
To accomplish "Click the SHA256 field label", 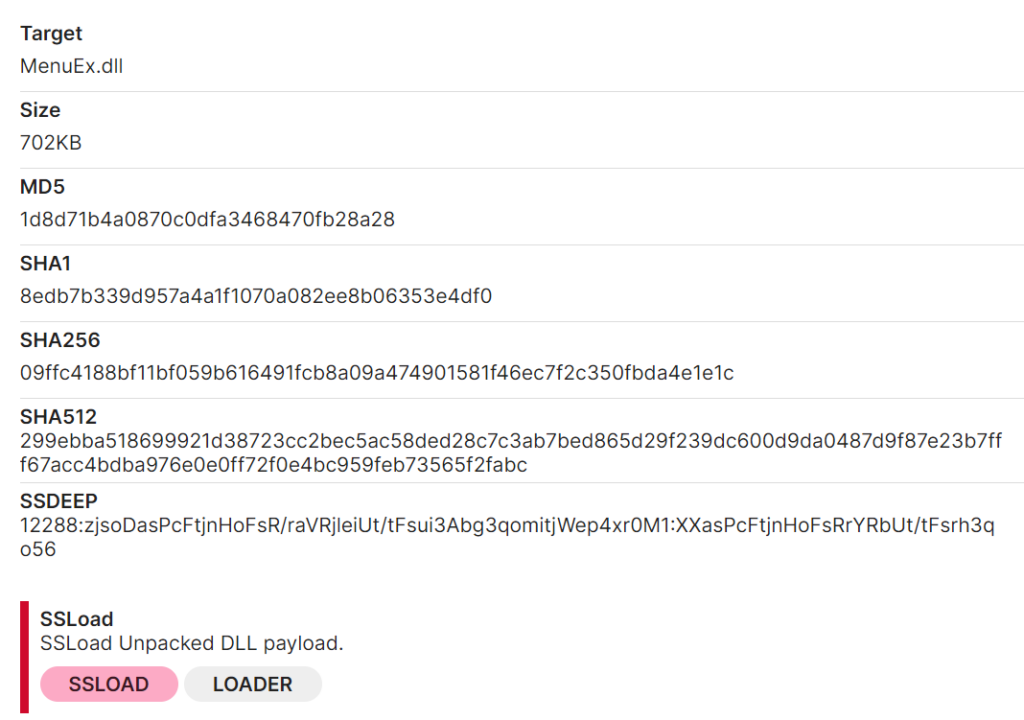I will click(x=60, y=340).
